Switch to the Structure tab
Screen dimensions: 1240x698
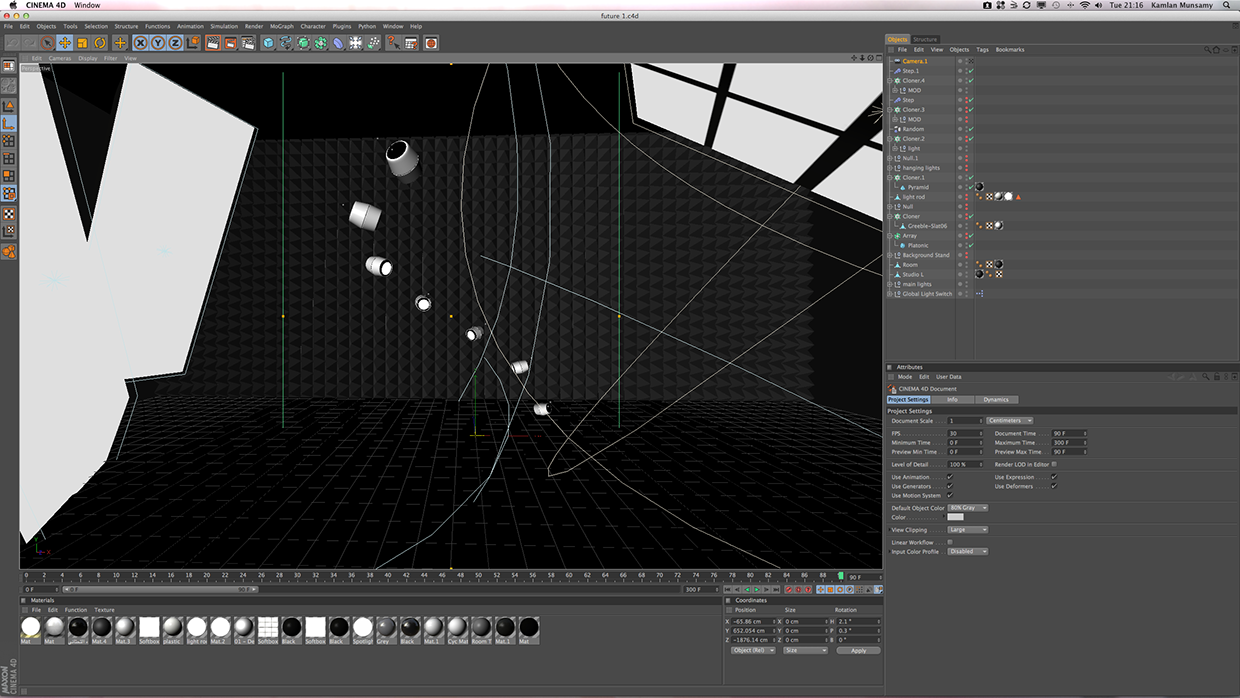925,39
